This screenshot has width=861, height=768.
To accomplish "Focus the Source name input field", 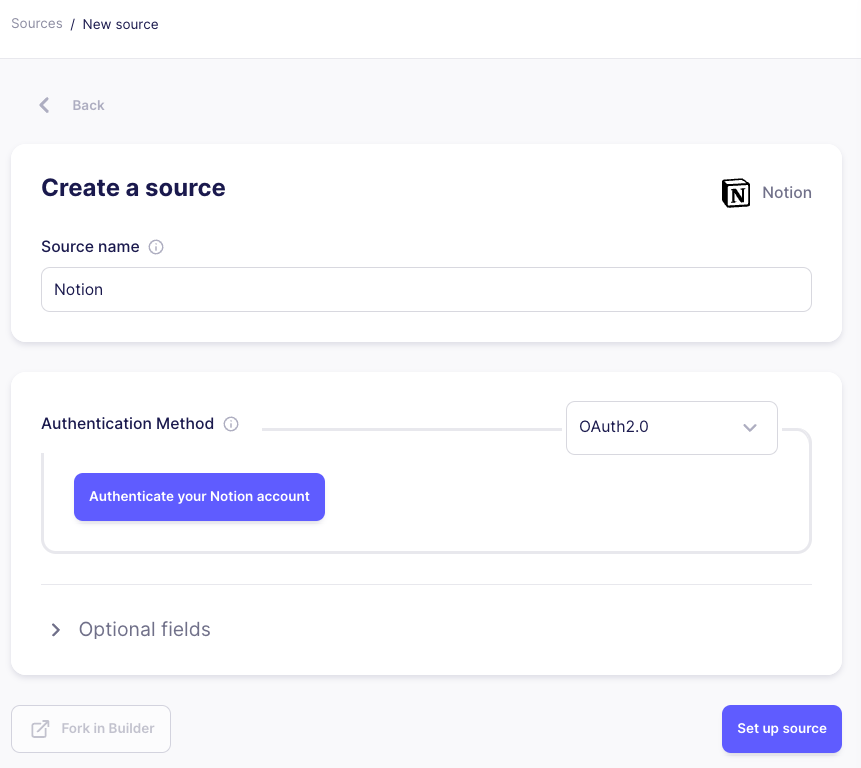I will [426, 289].
